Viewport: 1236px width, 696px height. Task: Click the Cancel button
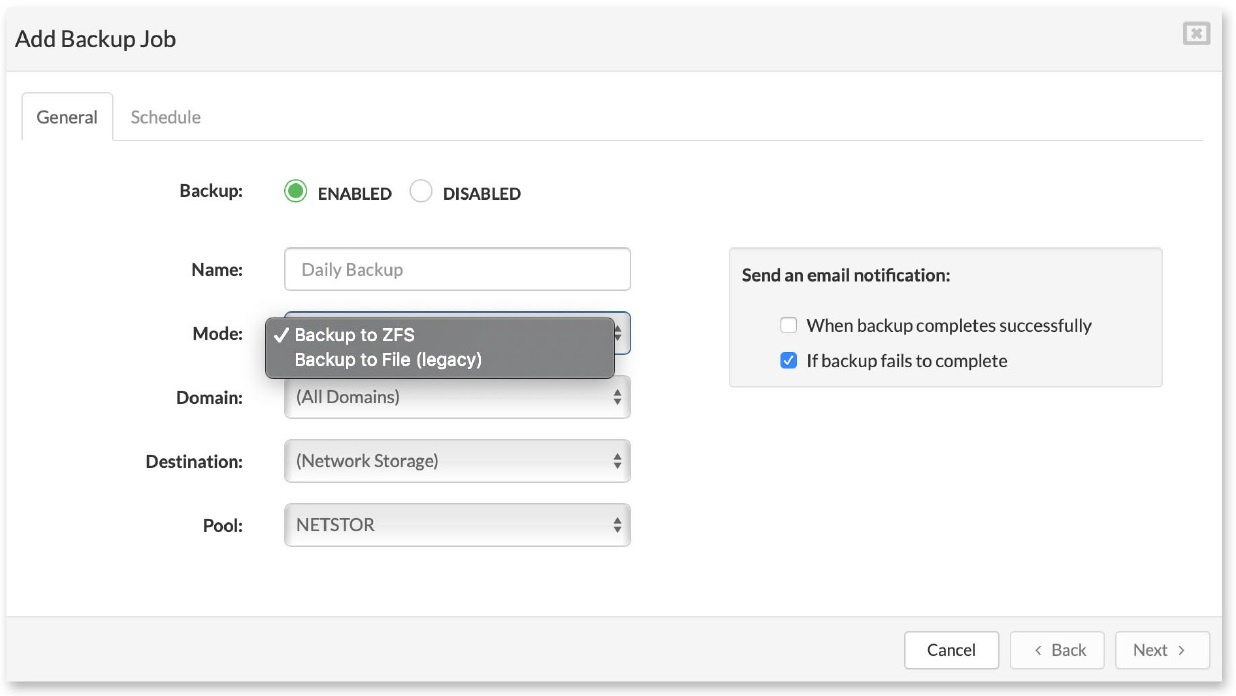(x=951, y=650)
